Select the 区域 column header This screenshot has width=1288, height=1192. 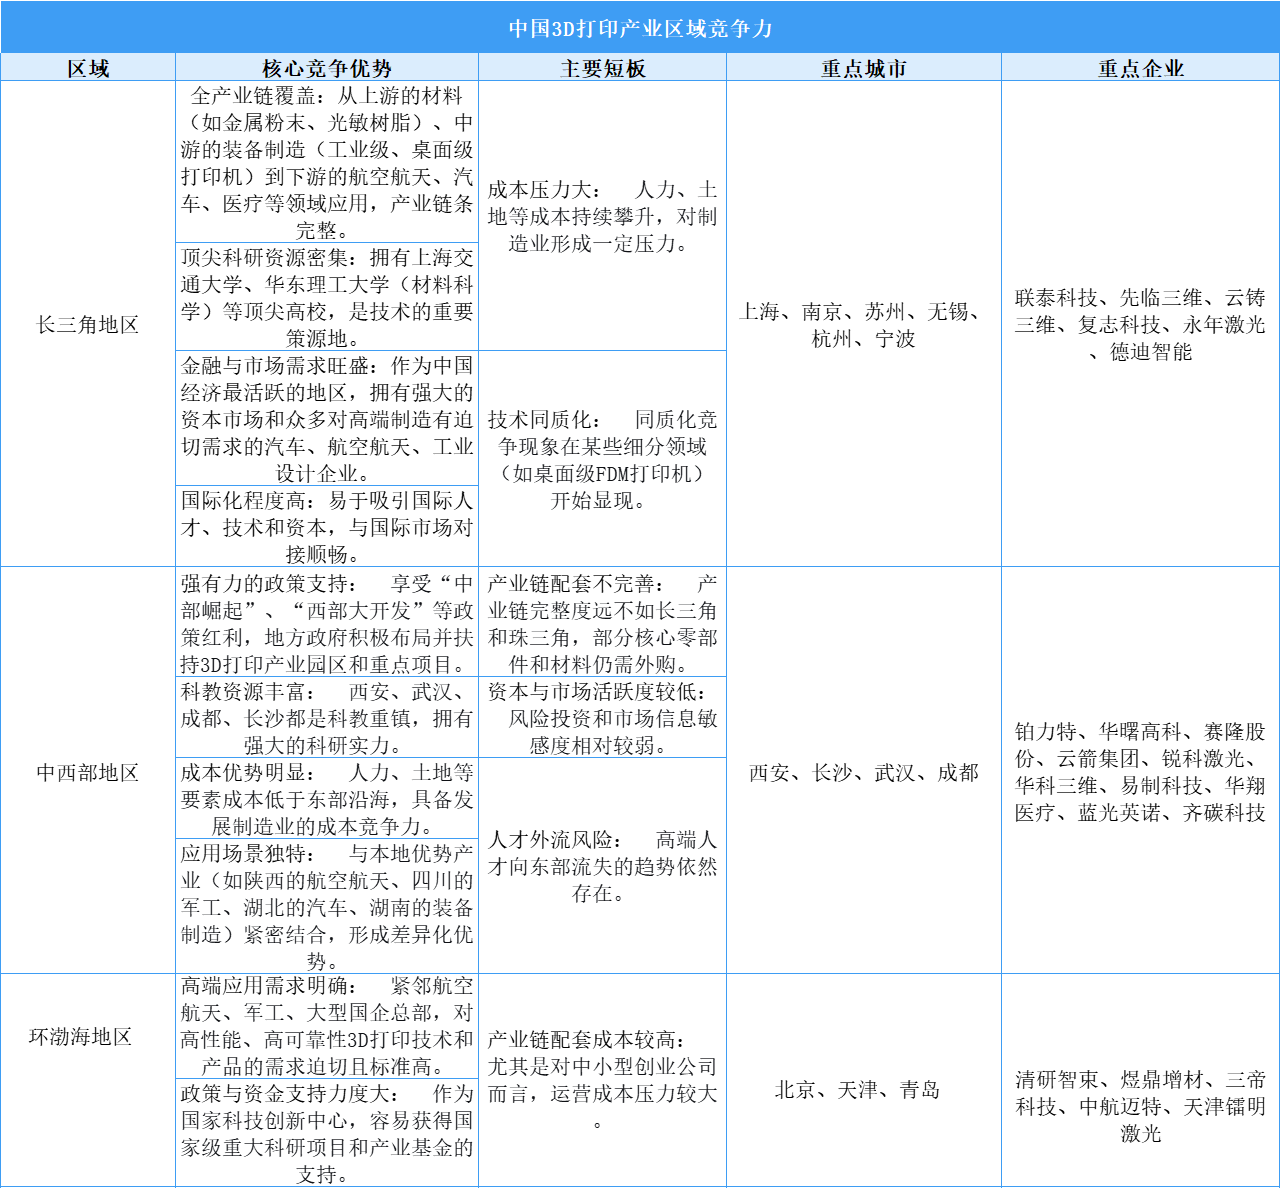click(x=88, y=68)
